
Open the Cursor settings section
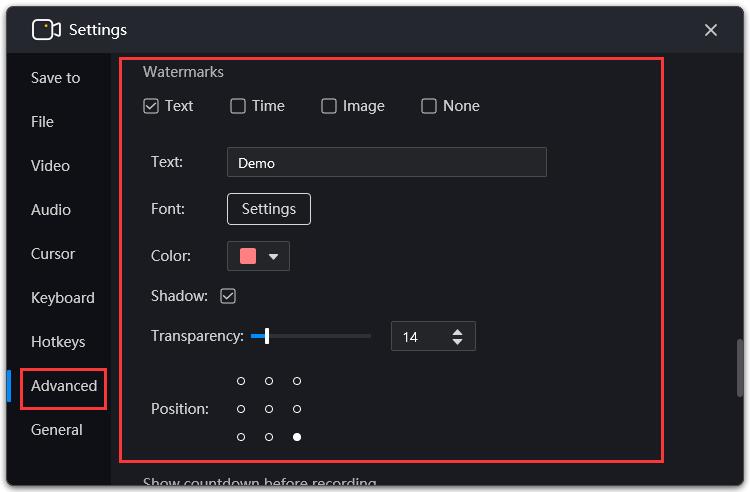pos(53,254)
